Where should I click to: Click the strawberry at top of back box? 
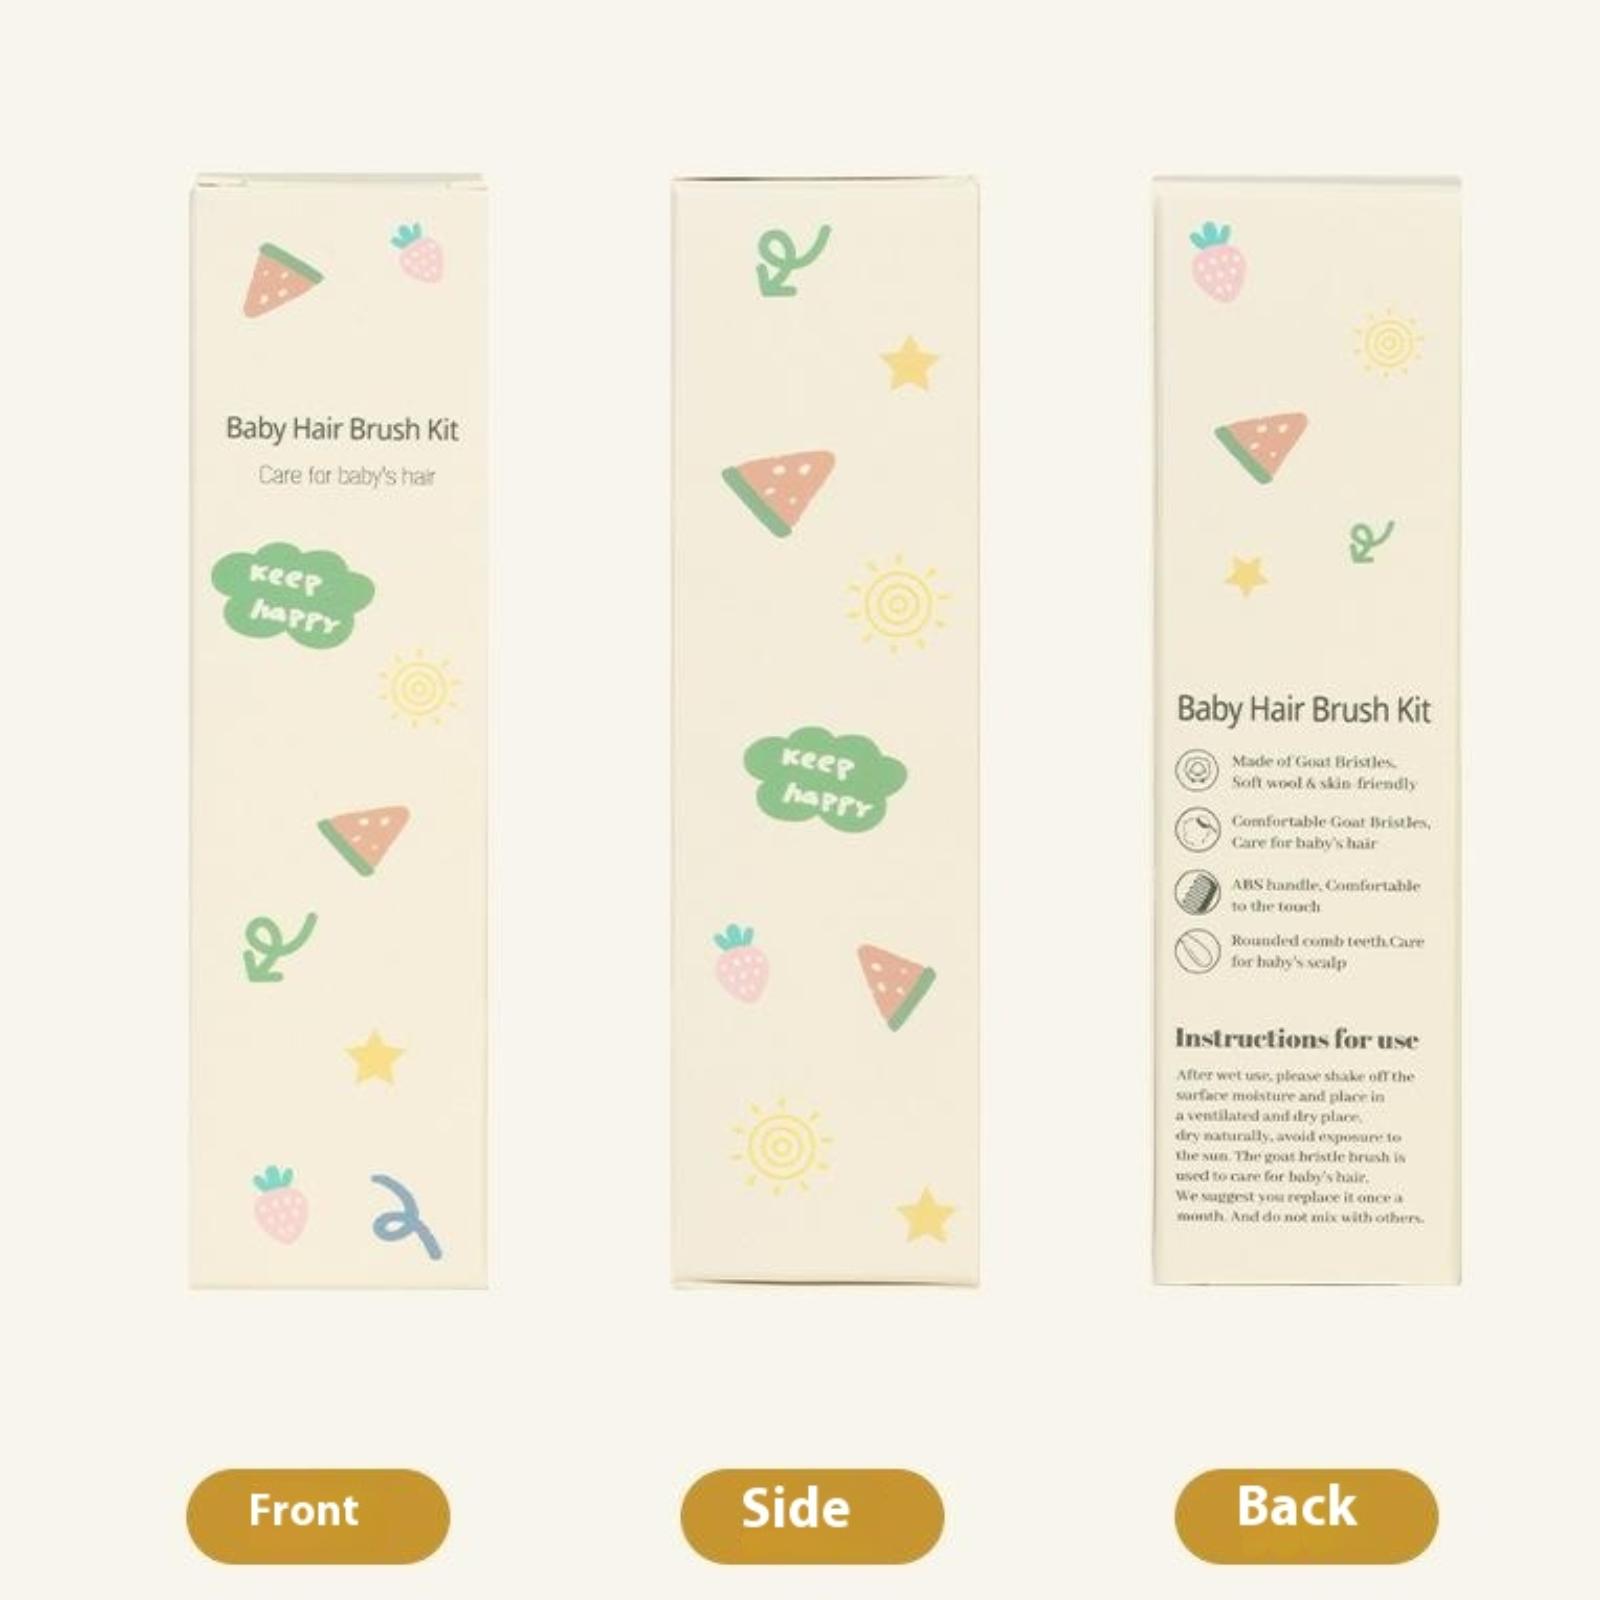tap(1217, 262)
